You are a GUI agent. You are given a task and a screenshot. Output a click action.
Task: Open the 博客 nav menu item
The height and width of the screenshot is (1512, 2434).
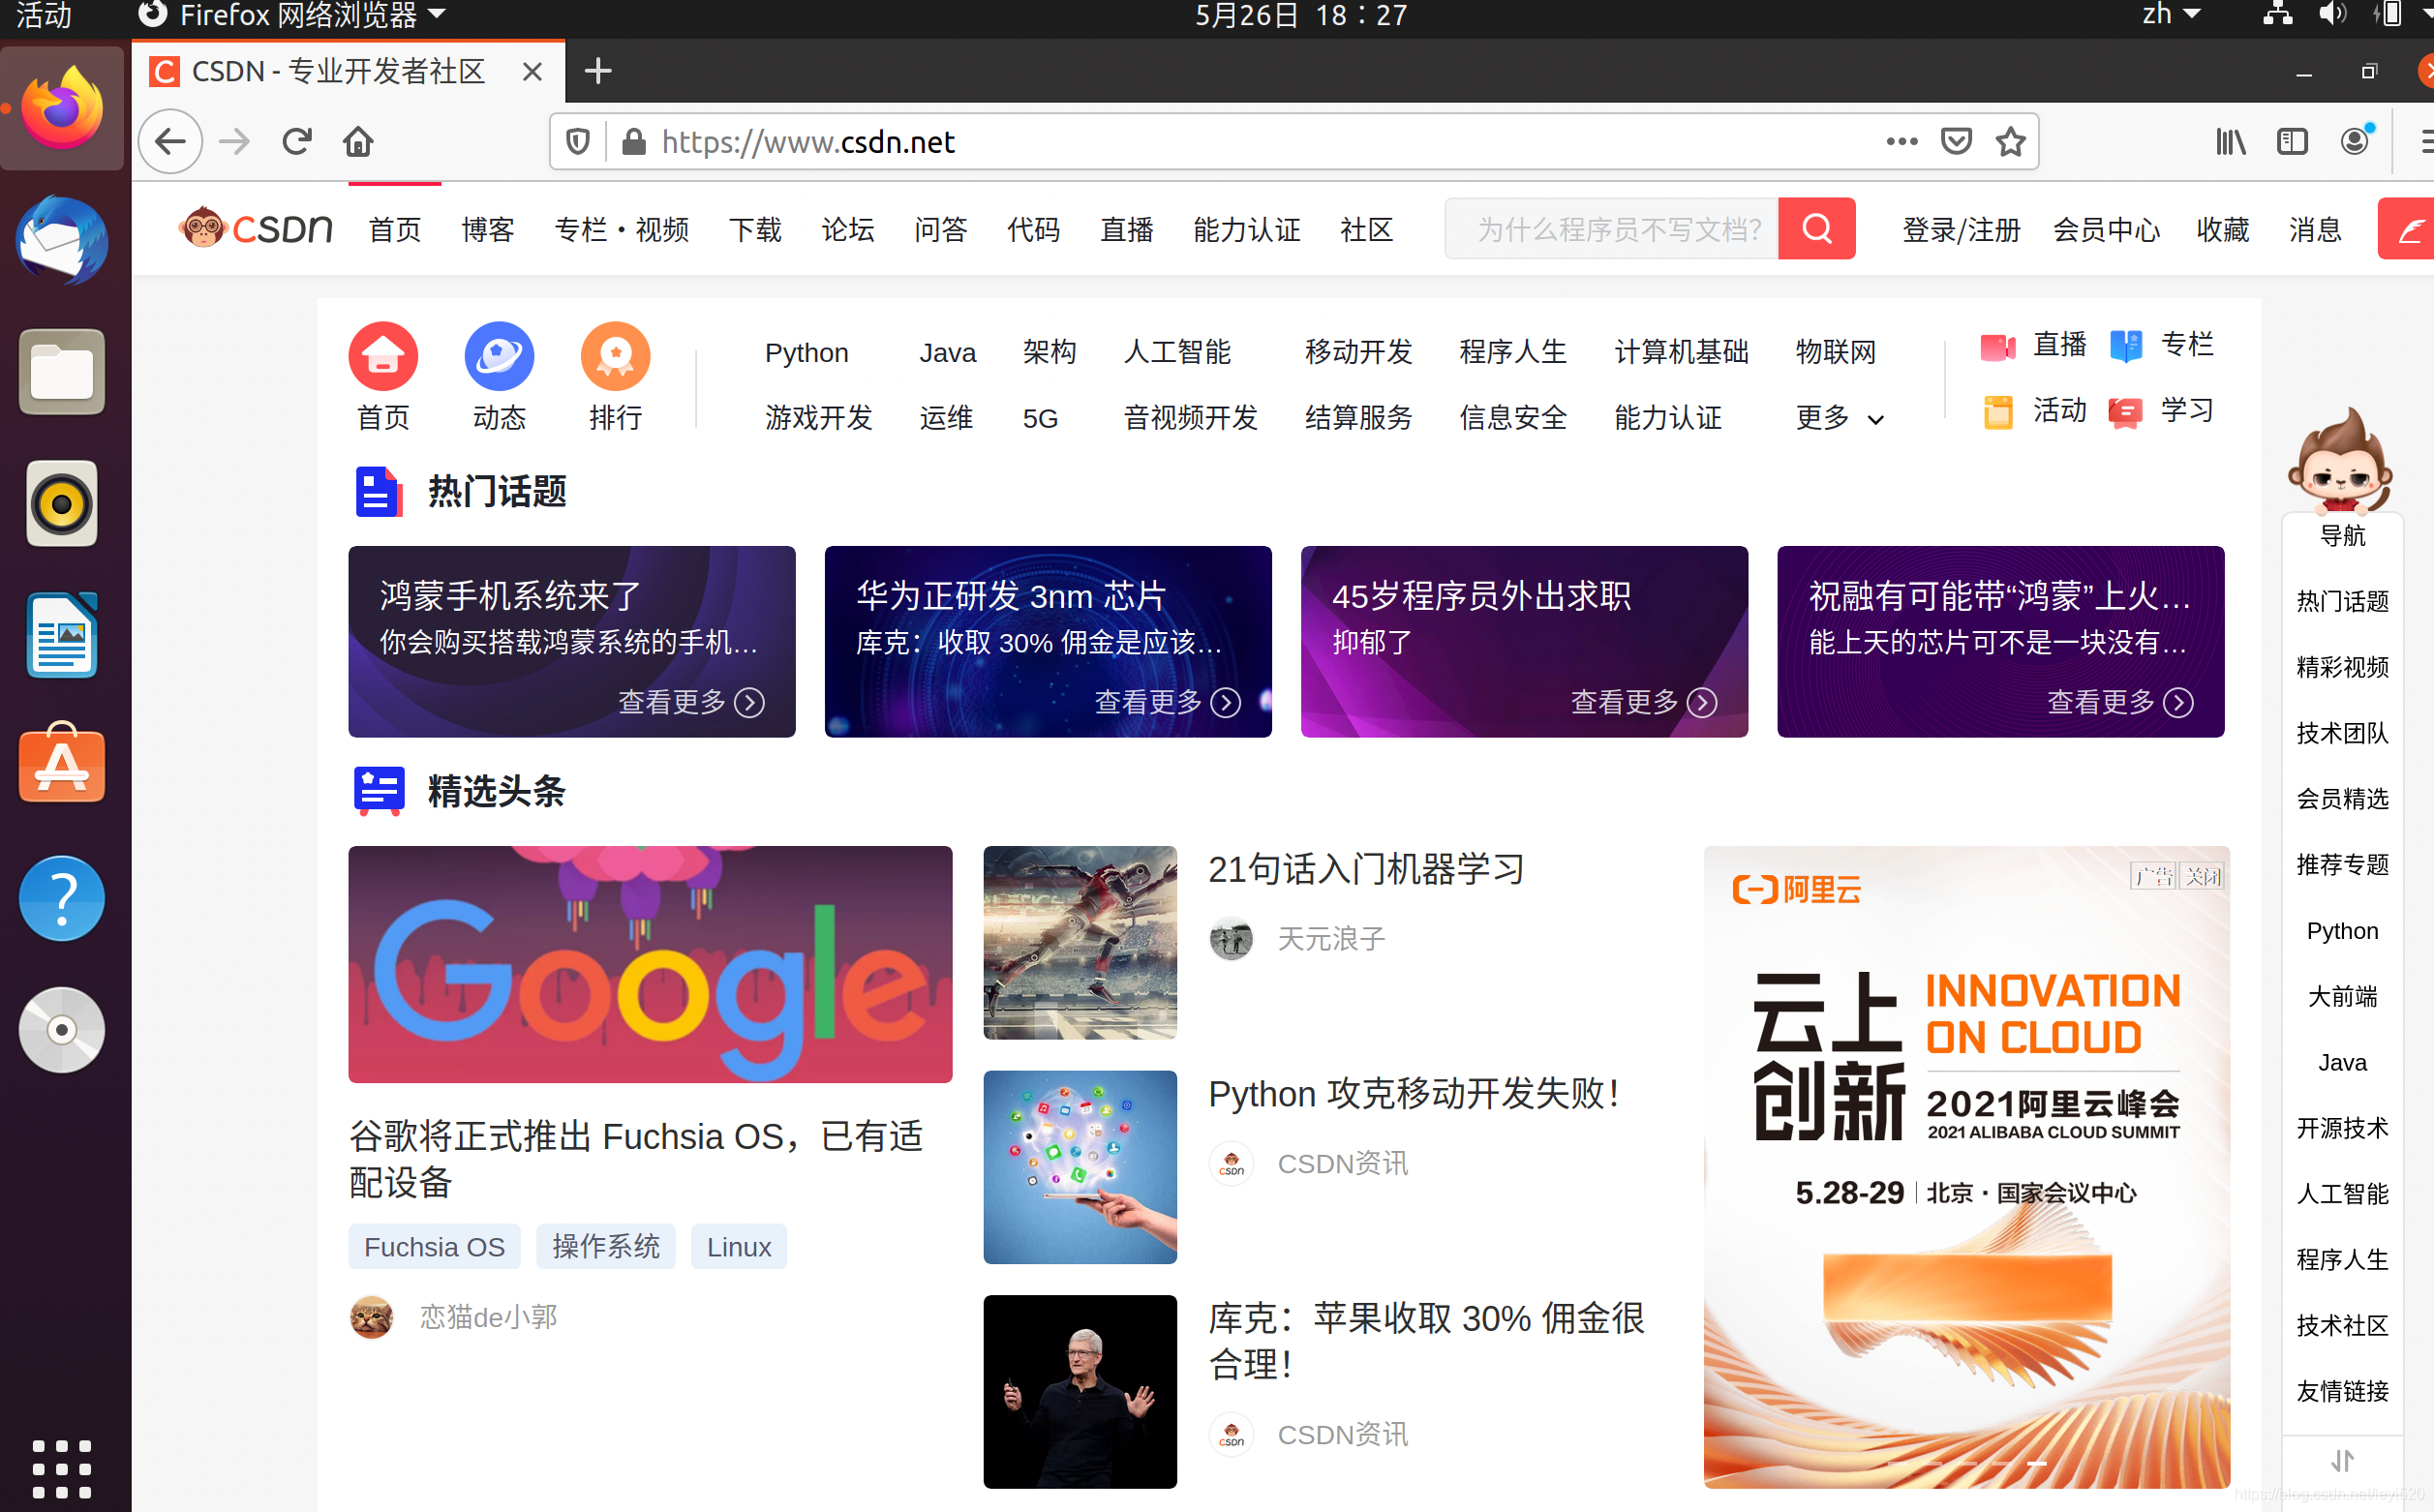(x=488, y=229)
